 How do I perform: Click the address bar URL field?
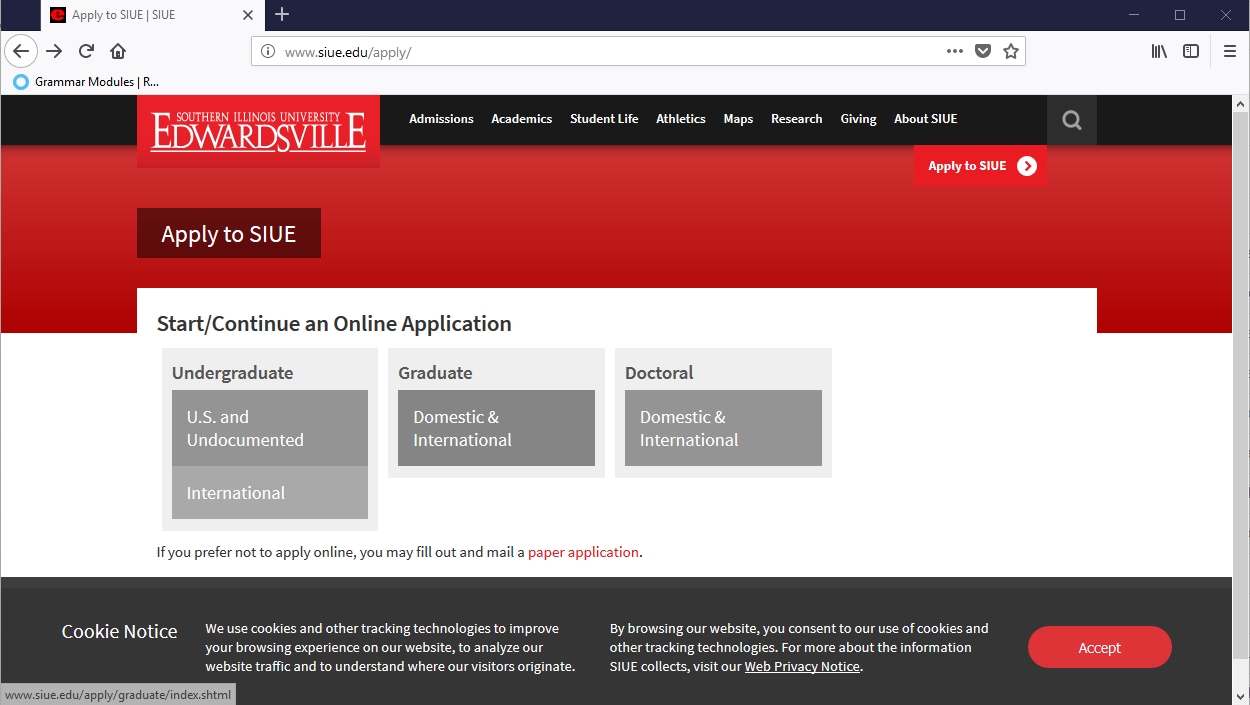600,52
